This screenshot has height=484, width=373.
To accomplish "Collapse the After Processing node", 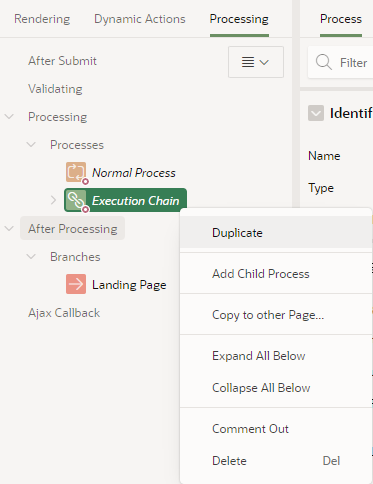I will (9, 229).
